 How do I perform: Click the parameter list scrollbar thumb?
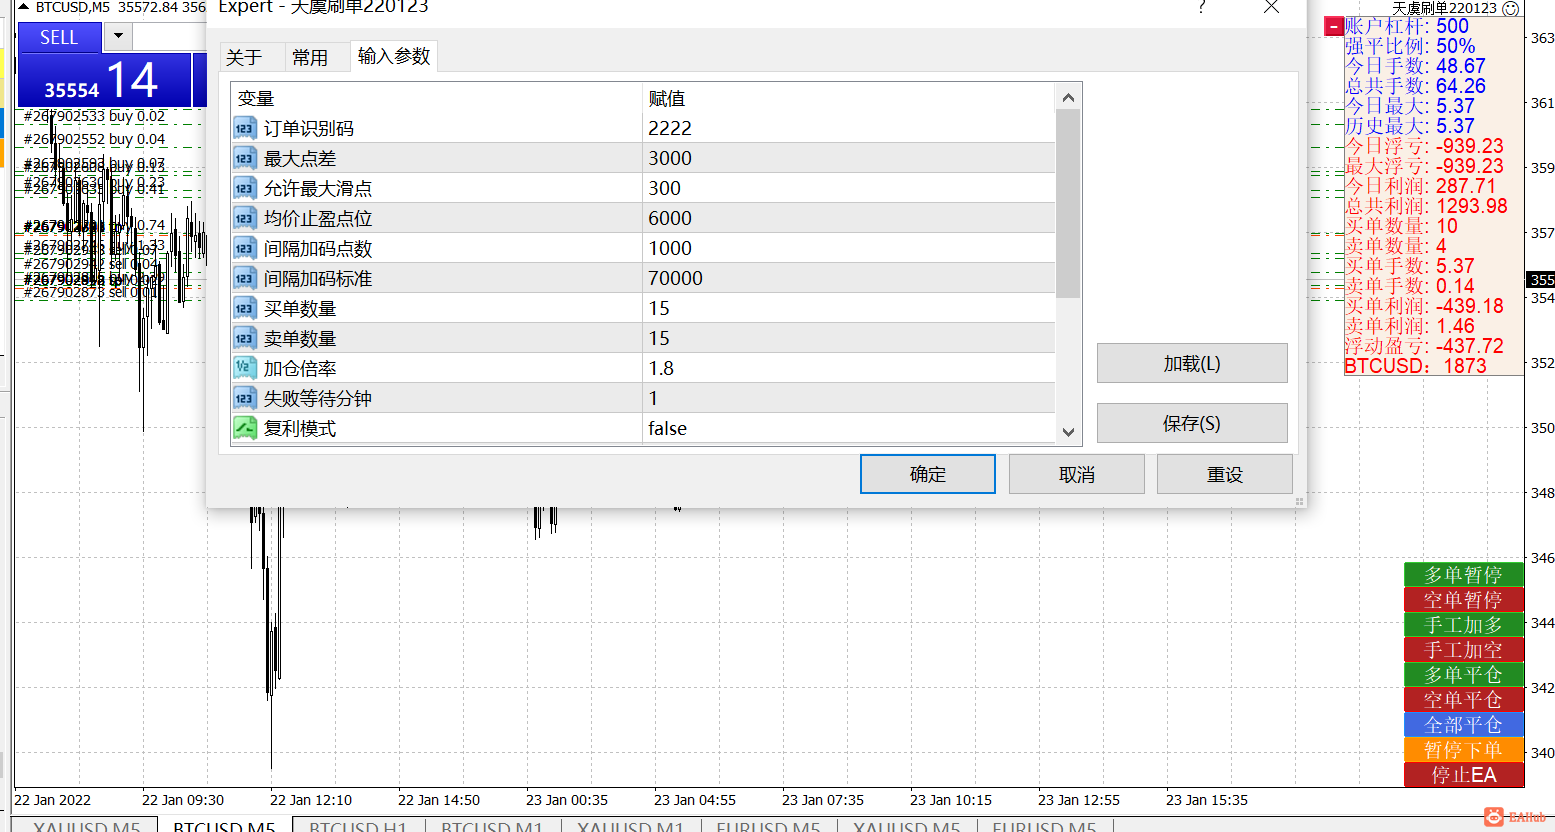point(1068,204)
